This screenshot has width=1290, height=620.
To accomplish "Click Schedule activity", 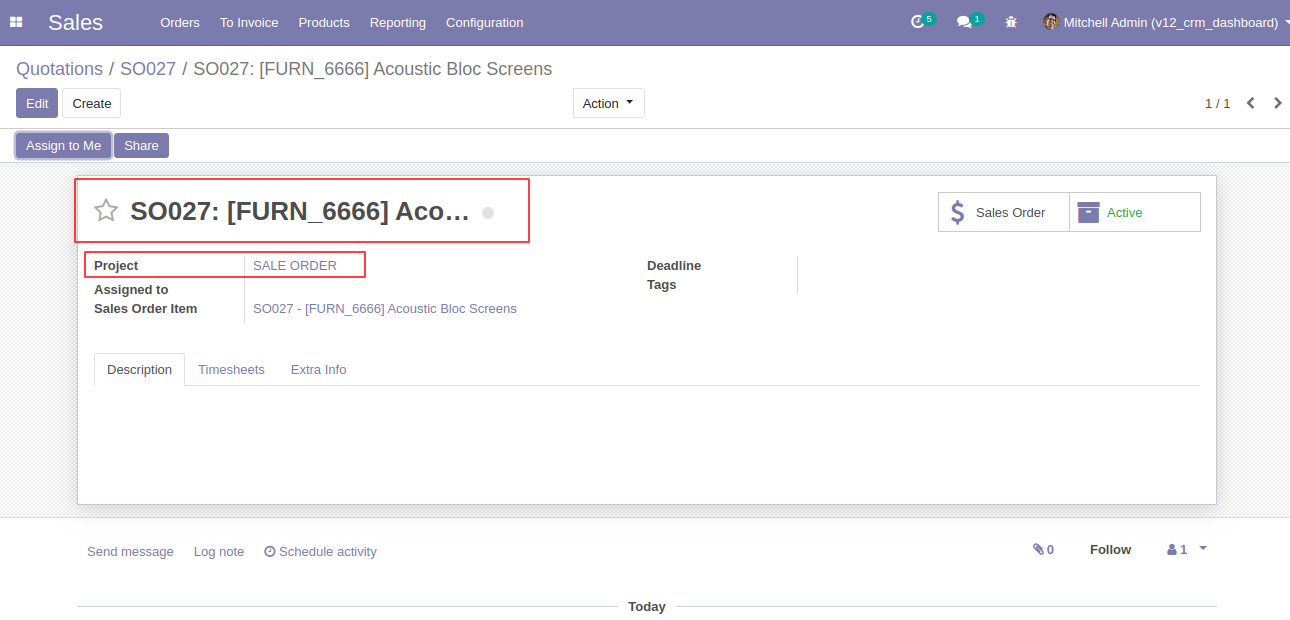I will (320, 551).
